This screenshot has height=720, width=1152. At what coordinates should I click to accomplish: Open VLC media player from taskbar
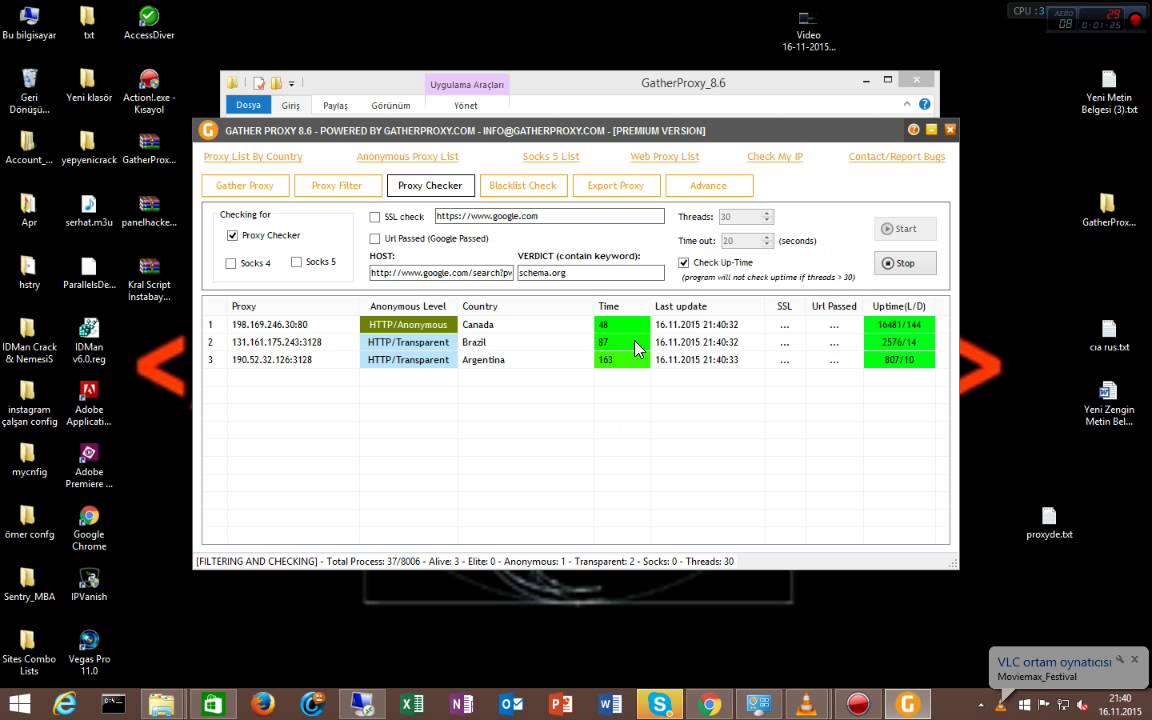pos(807,705)
